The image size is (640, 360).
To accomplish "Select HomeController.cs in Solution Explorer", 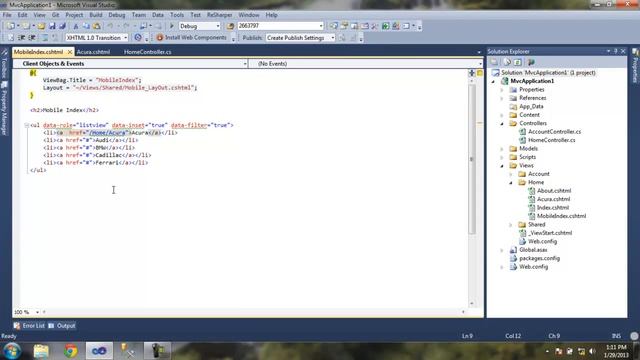I will [x=551, y=140].
